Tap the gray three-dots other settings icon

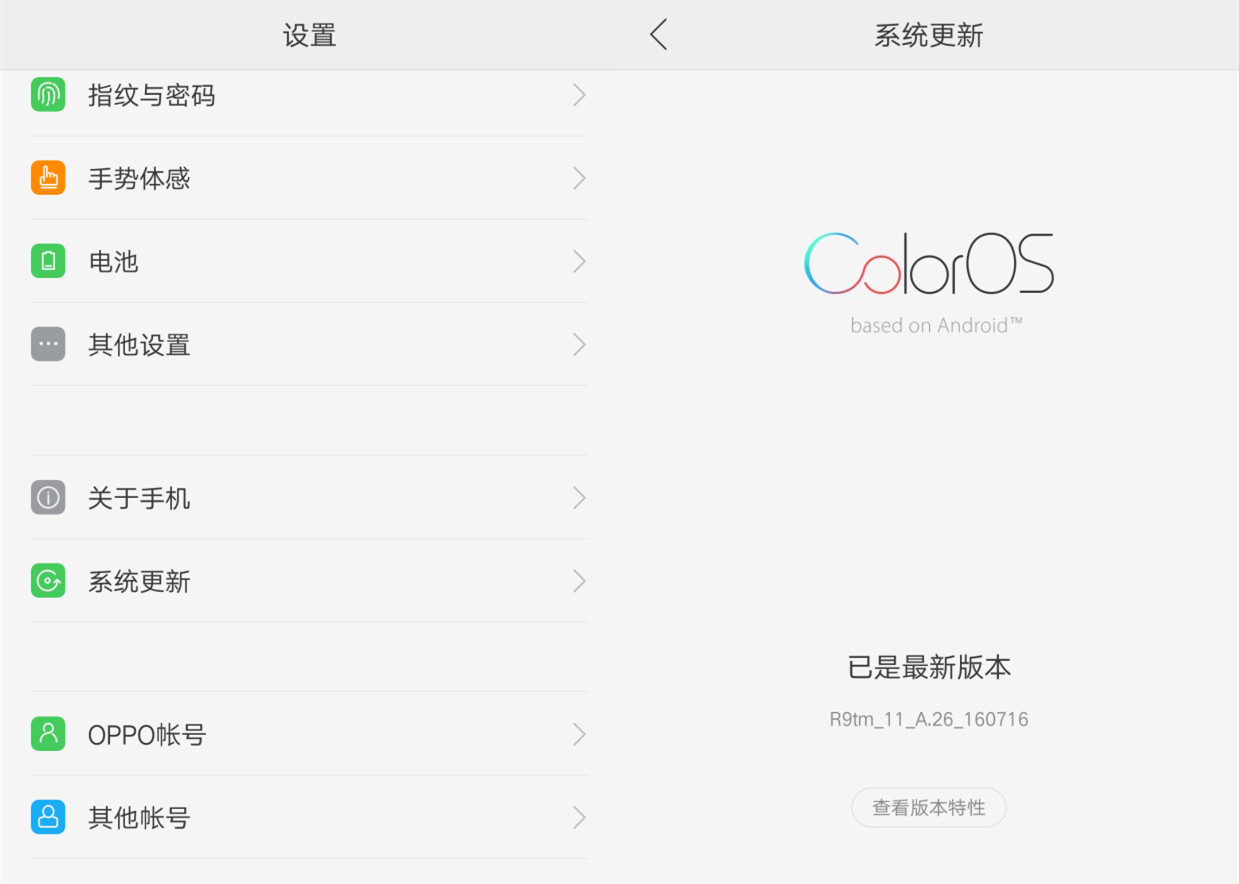coord(48,344)
